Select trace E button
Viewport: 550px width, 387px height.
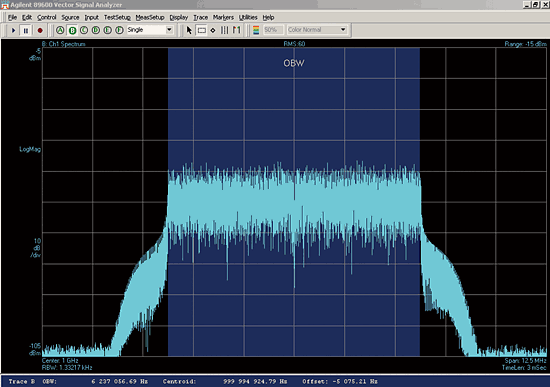[108, 30]
